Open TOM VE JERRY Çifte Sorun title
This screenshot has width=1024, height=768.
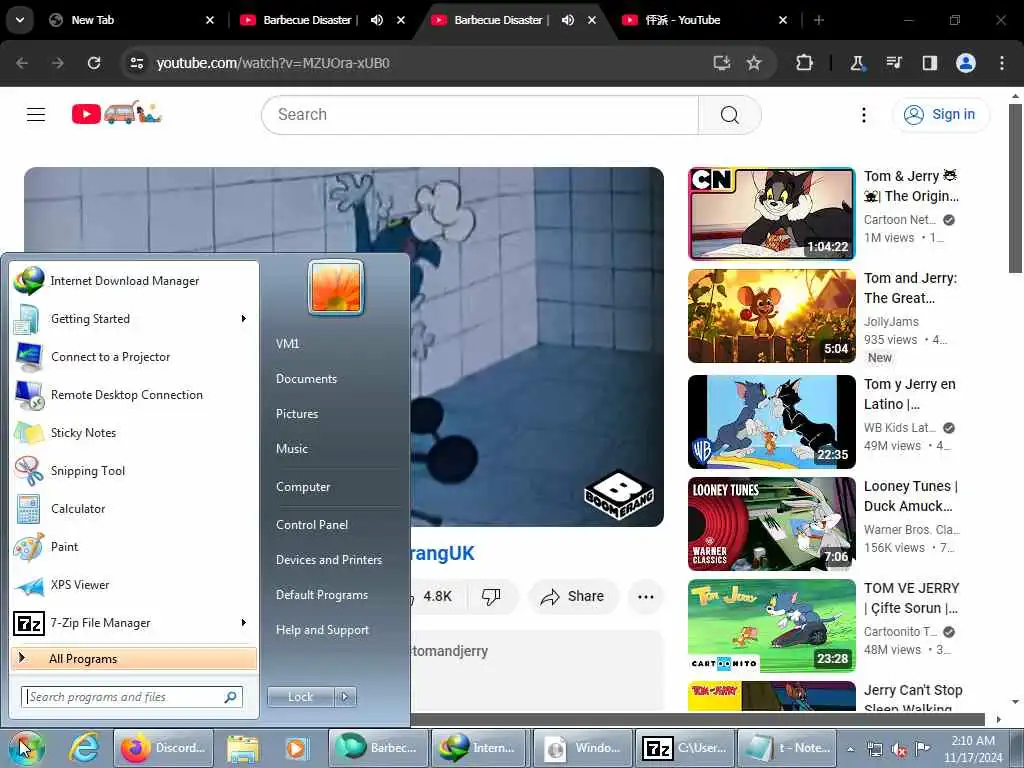tap(912, 598)
